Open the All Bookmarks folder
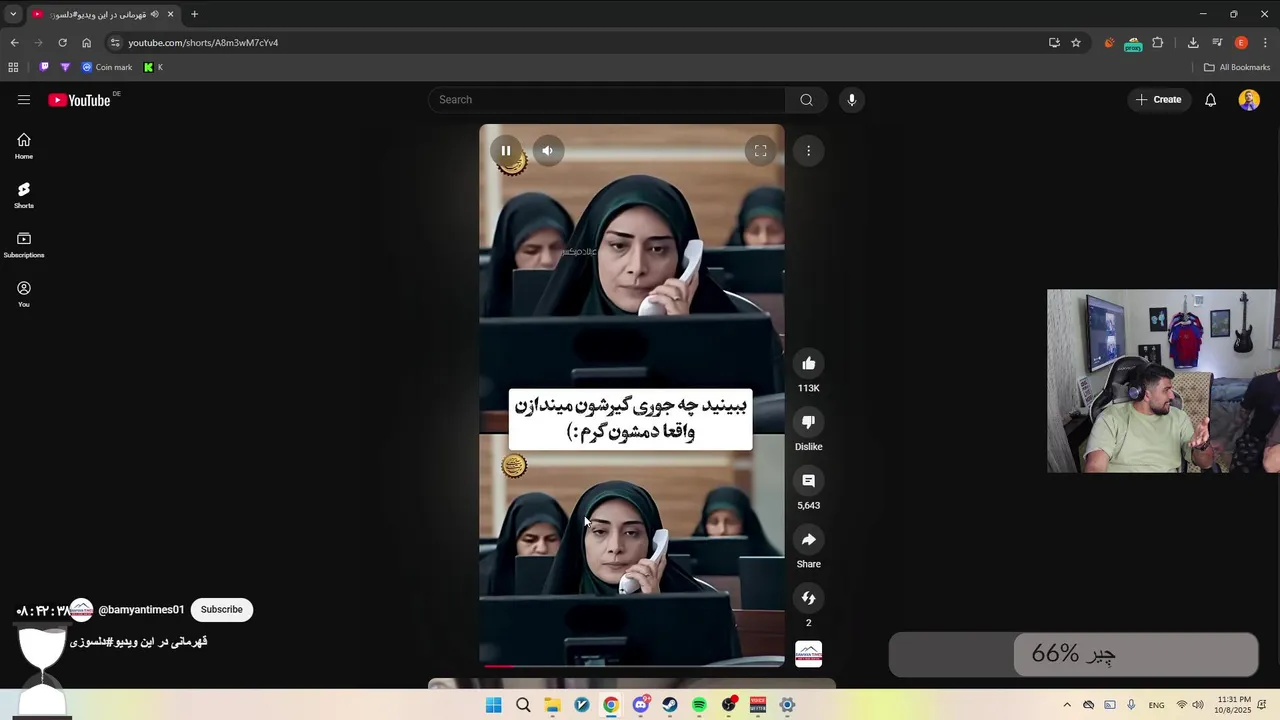This screenshot has width=1280, height=720. click(x=1237, y=67)
